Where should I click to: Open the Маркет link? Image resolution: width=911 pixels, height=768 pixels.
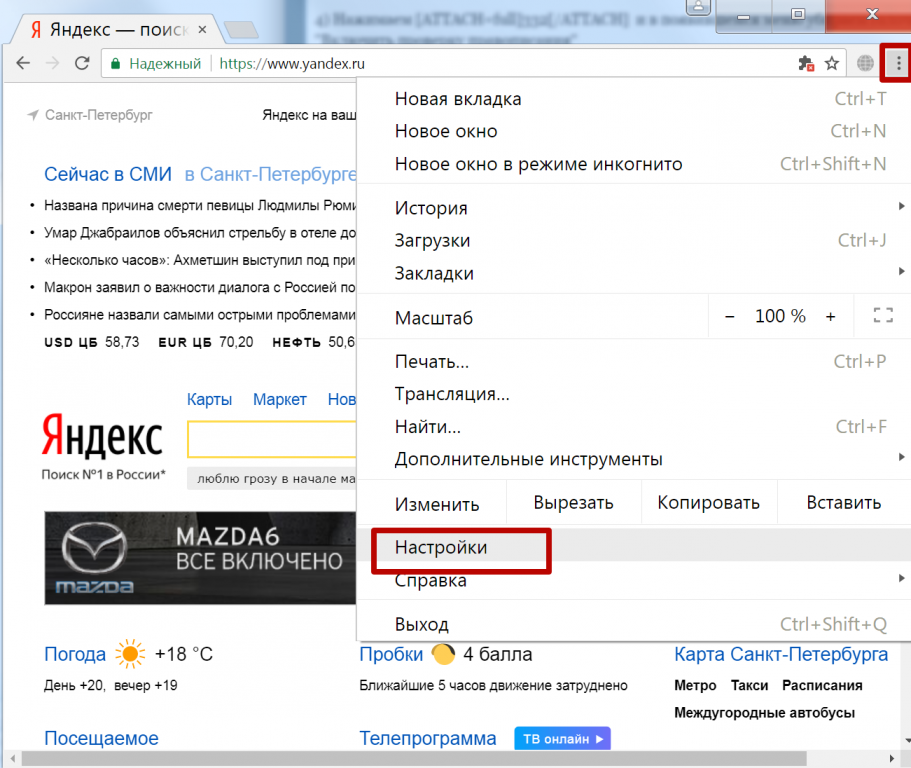pos(279,399)
